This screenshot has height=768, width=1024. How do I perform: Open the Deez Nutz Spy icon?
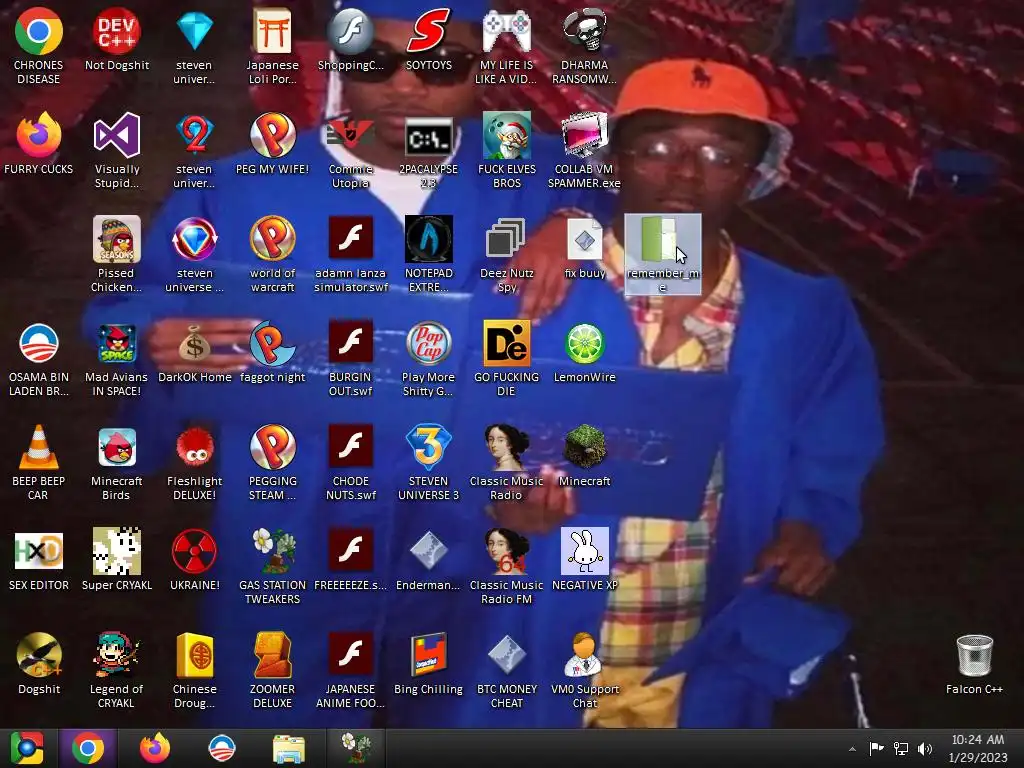(x=507, y=240)
